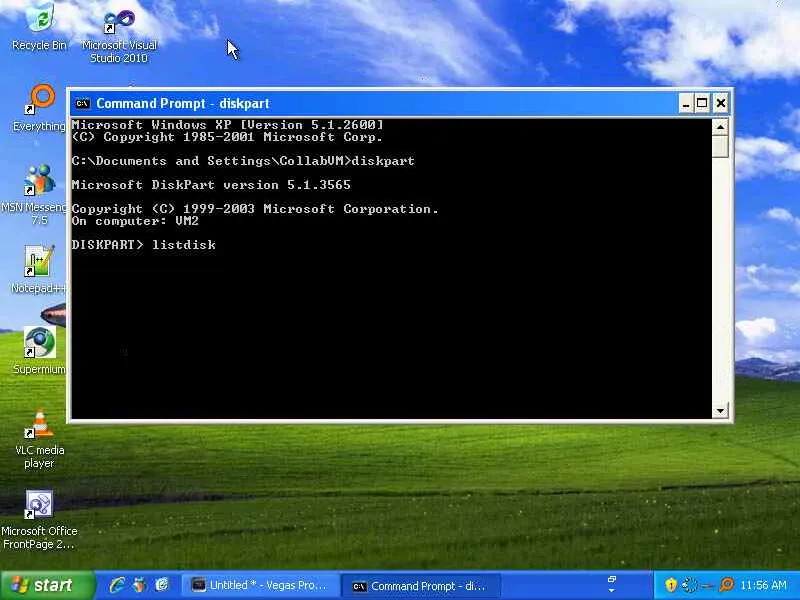Screen dimensions: 800x600
Task: Click the small taskbar toolbar icon near tray
Action: pyautogui.click(x=612, y=579)
